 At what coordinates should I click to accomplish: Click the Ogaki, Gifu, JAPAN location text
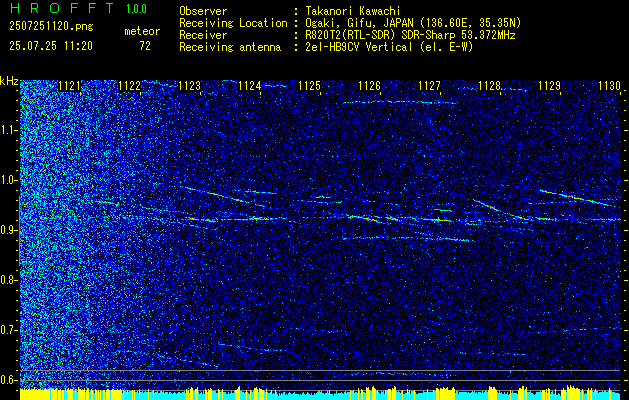(413, 23)
